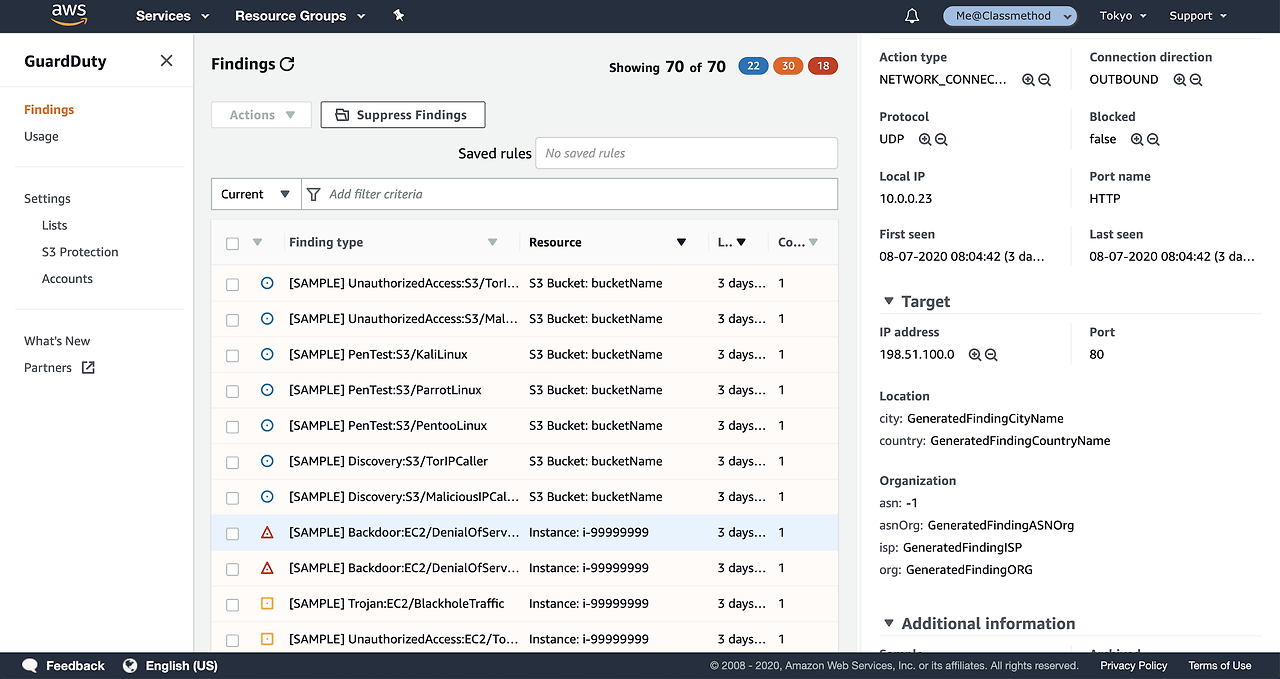Click the Suppress Findings button

tap(402, 115)
